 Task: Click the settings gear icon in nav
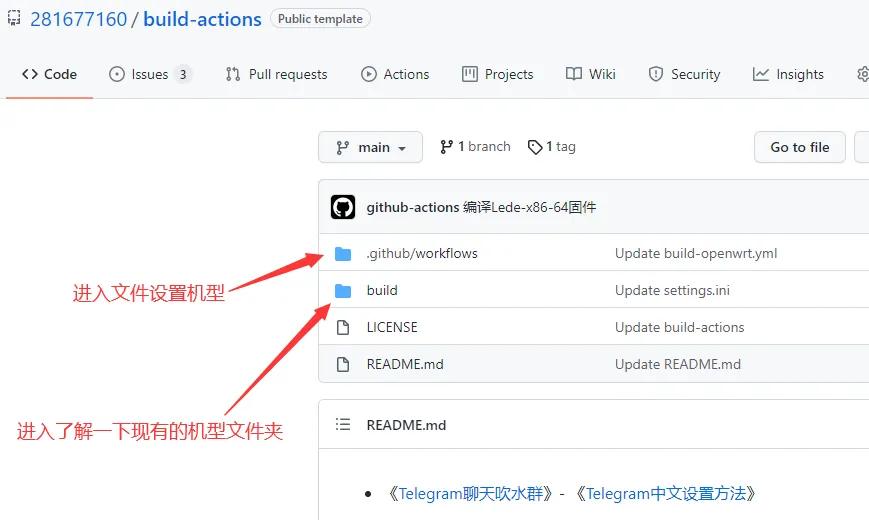(x=862, y=74)
